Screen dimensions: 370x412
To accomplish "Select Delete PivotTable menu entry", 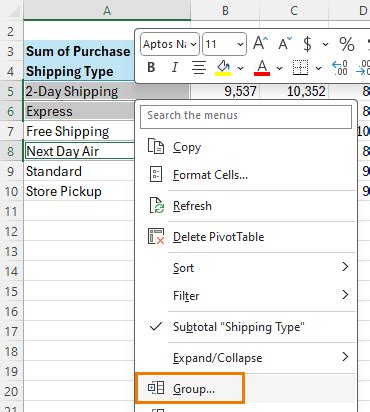I will [x=246, y=237].
